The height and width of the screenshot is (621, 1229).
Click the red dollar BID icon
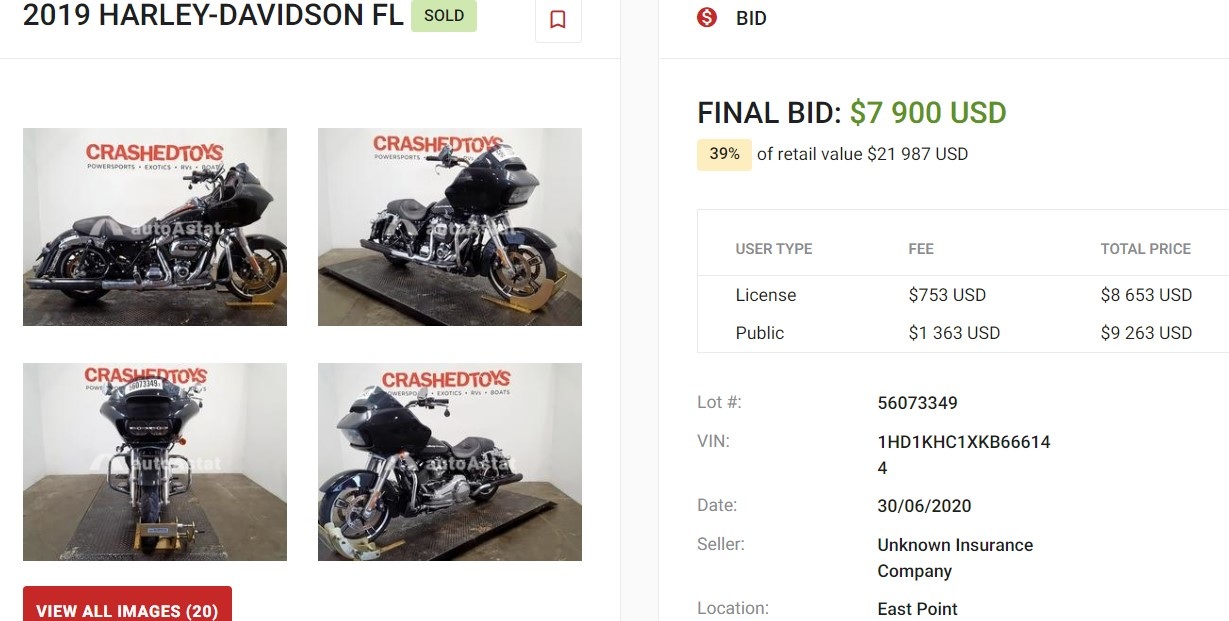pos(707,17)
